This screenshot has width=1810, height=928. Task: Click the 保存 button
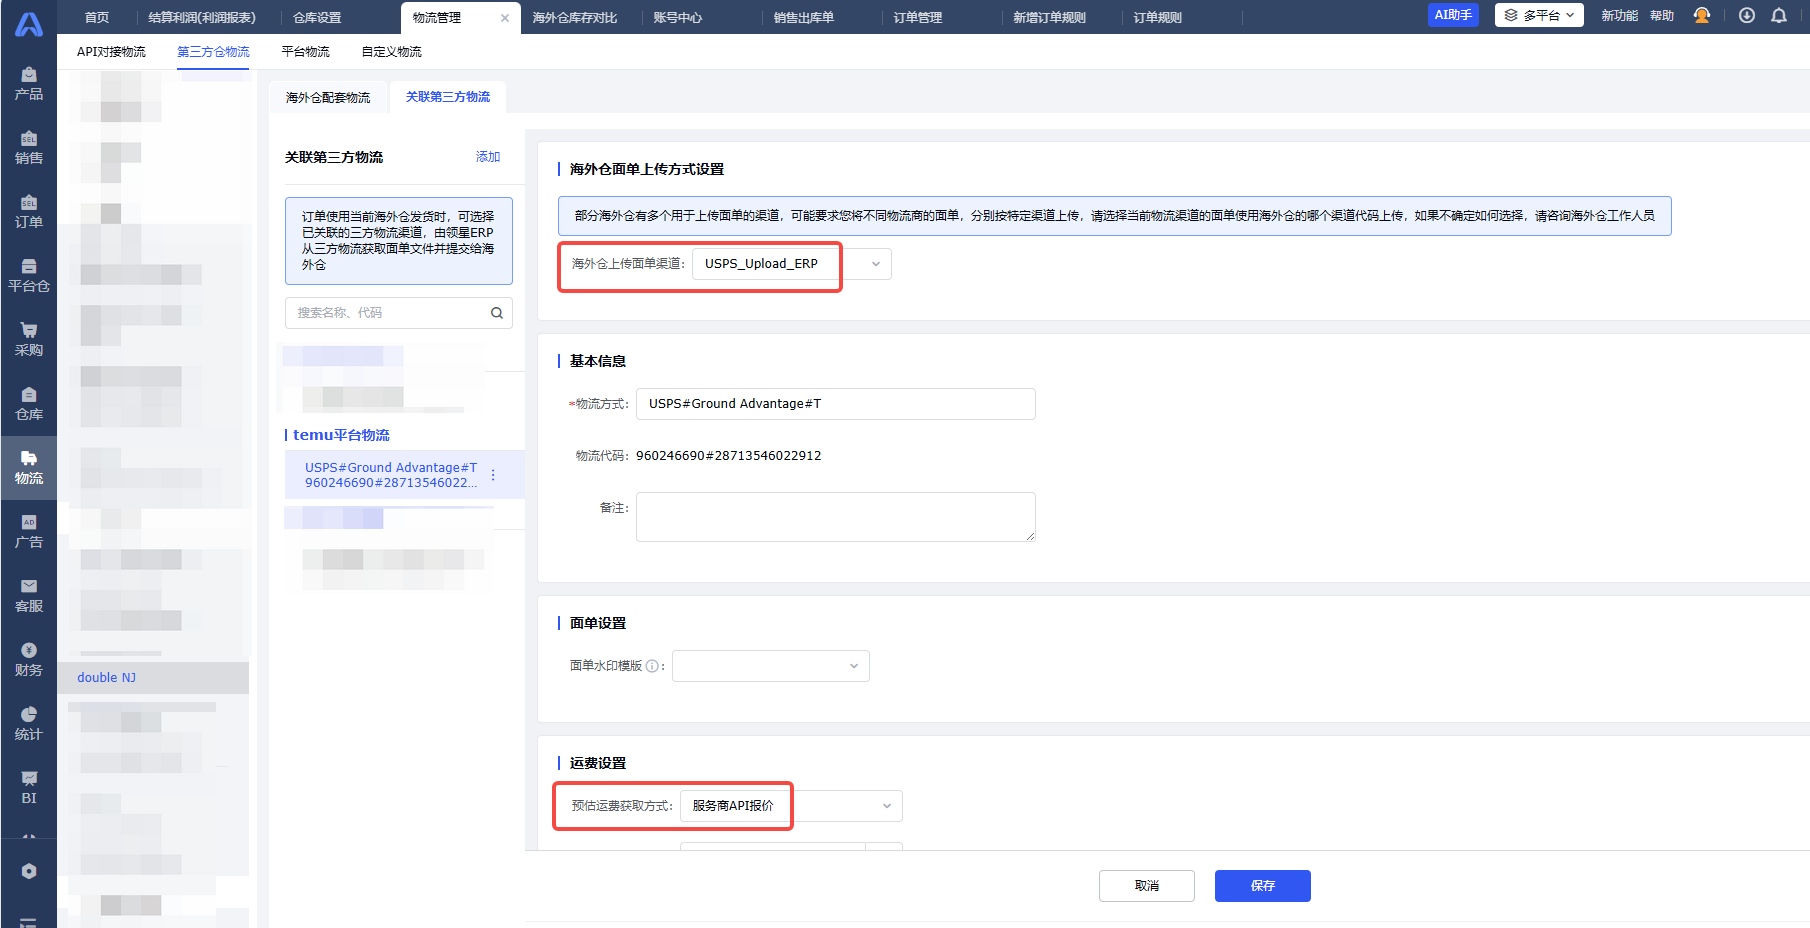[1263, 886]
